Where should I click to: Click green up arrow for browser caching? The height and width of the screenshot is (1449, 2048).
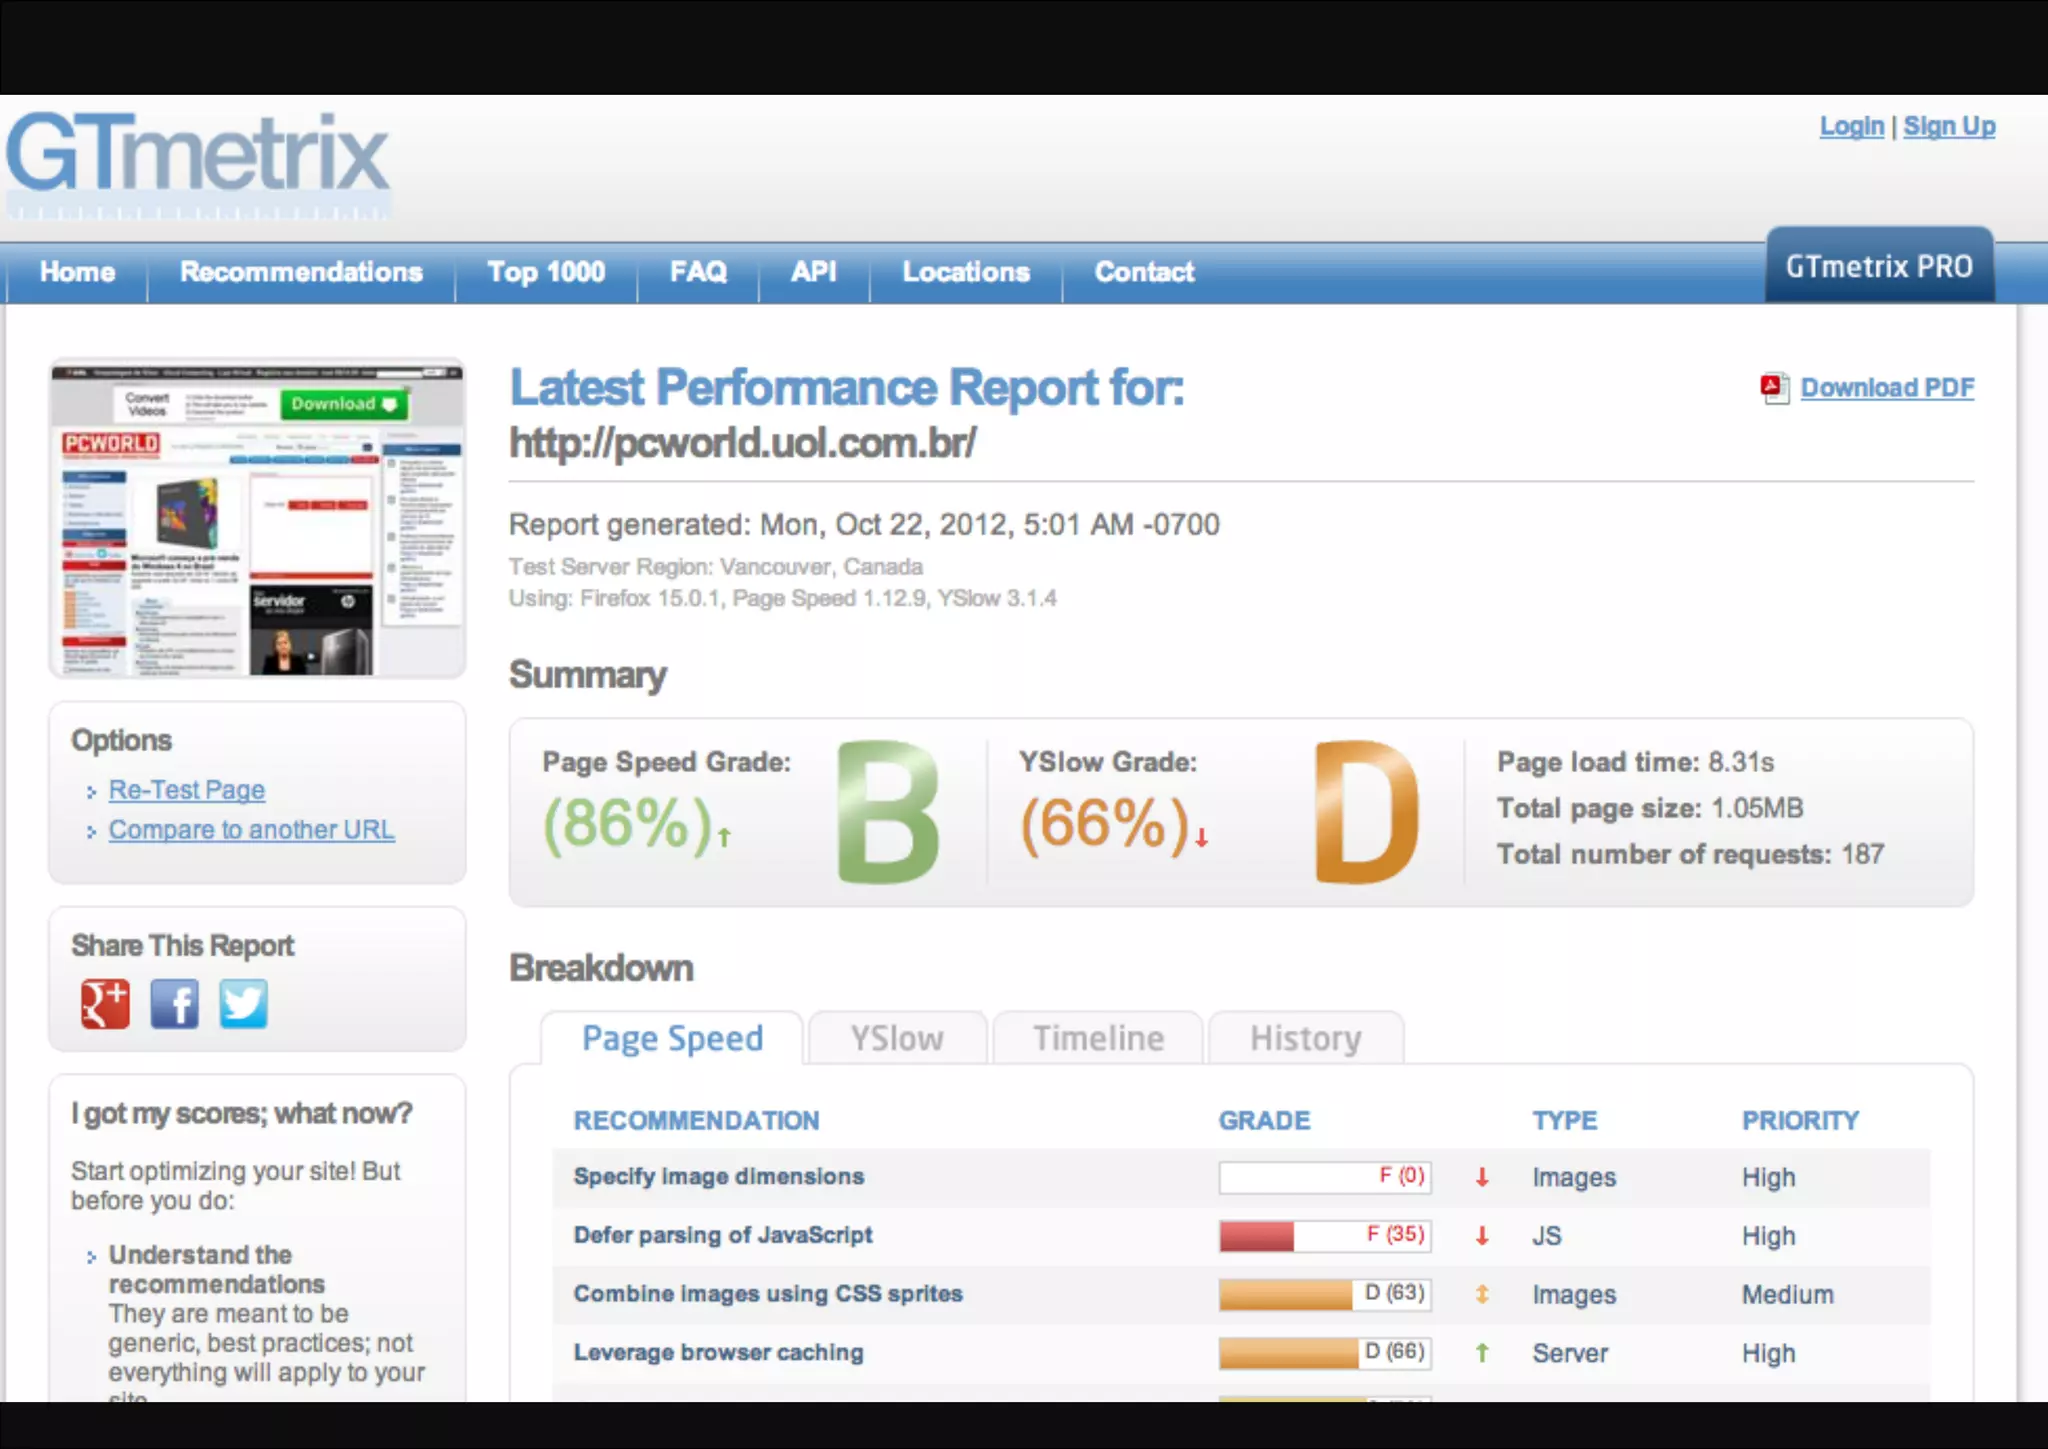pyautogui.click(x=1482, y=1353)
